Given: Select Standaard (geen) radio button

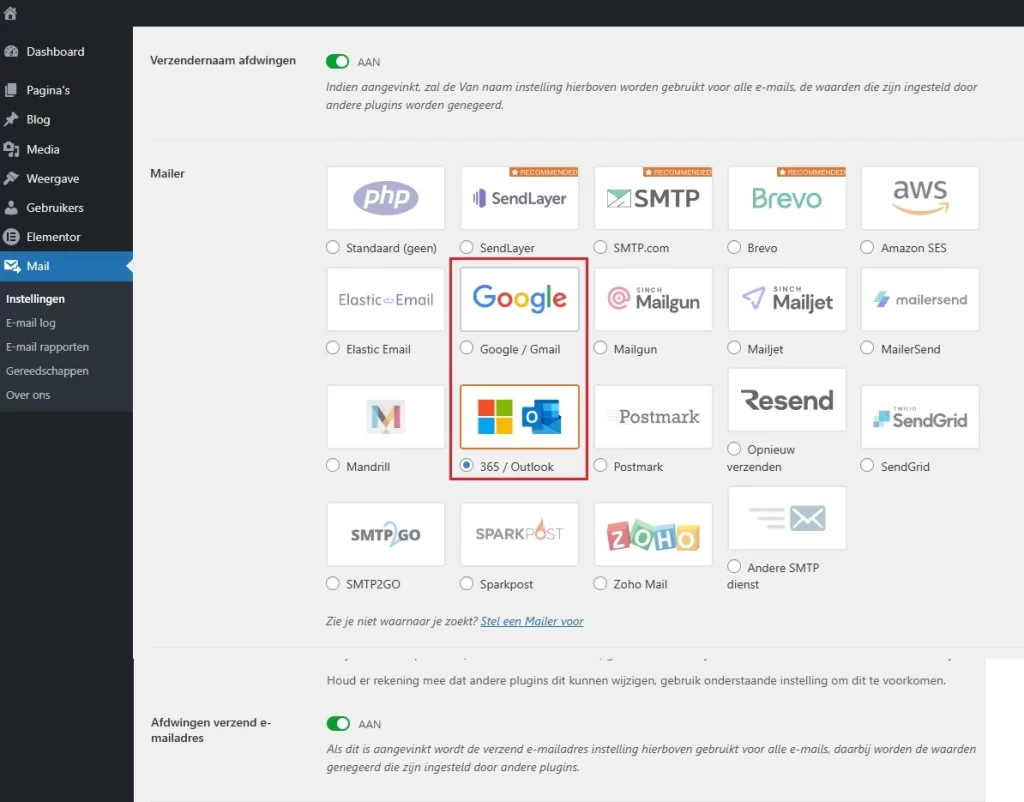Looking at the screenshot, I should tap(333, 248).
